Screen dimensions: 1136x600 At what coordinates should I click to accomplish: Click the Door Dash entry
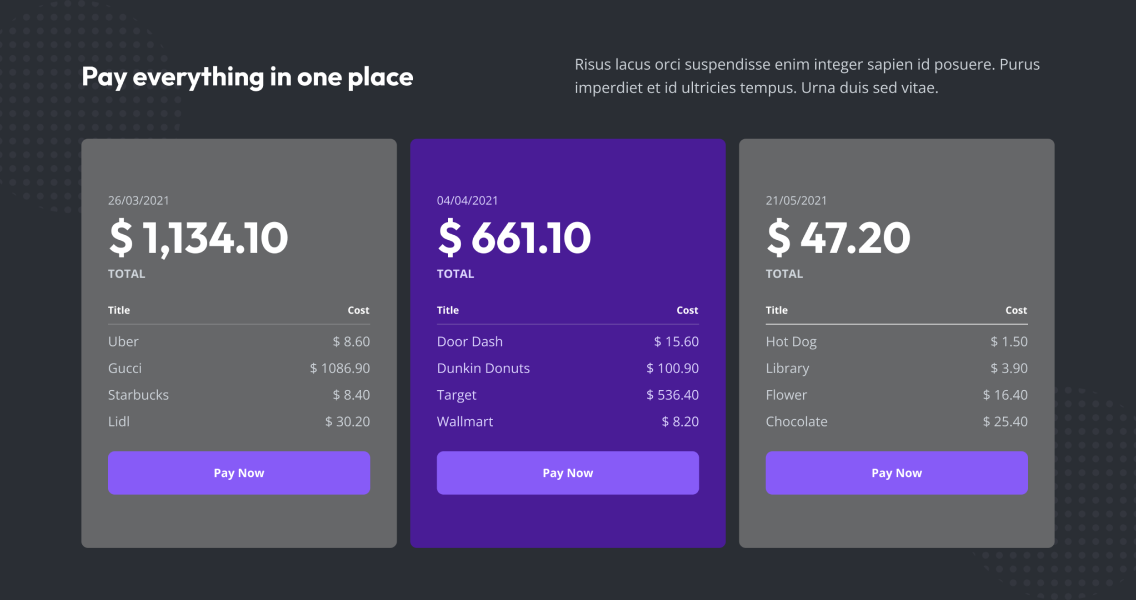click(x=469, y=341)
